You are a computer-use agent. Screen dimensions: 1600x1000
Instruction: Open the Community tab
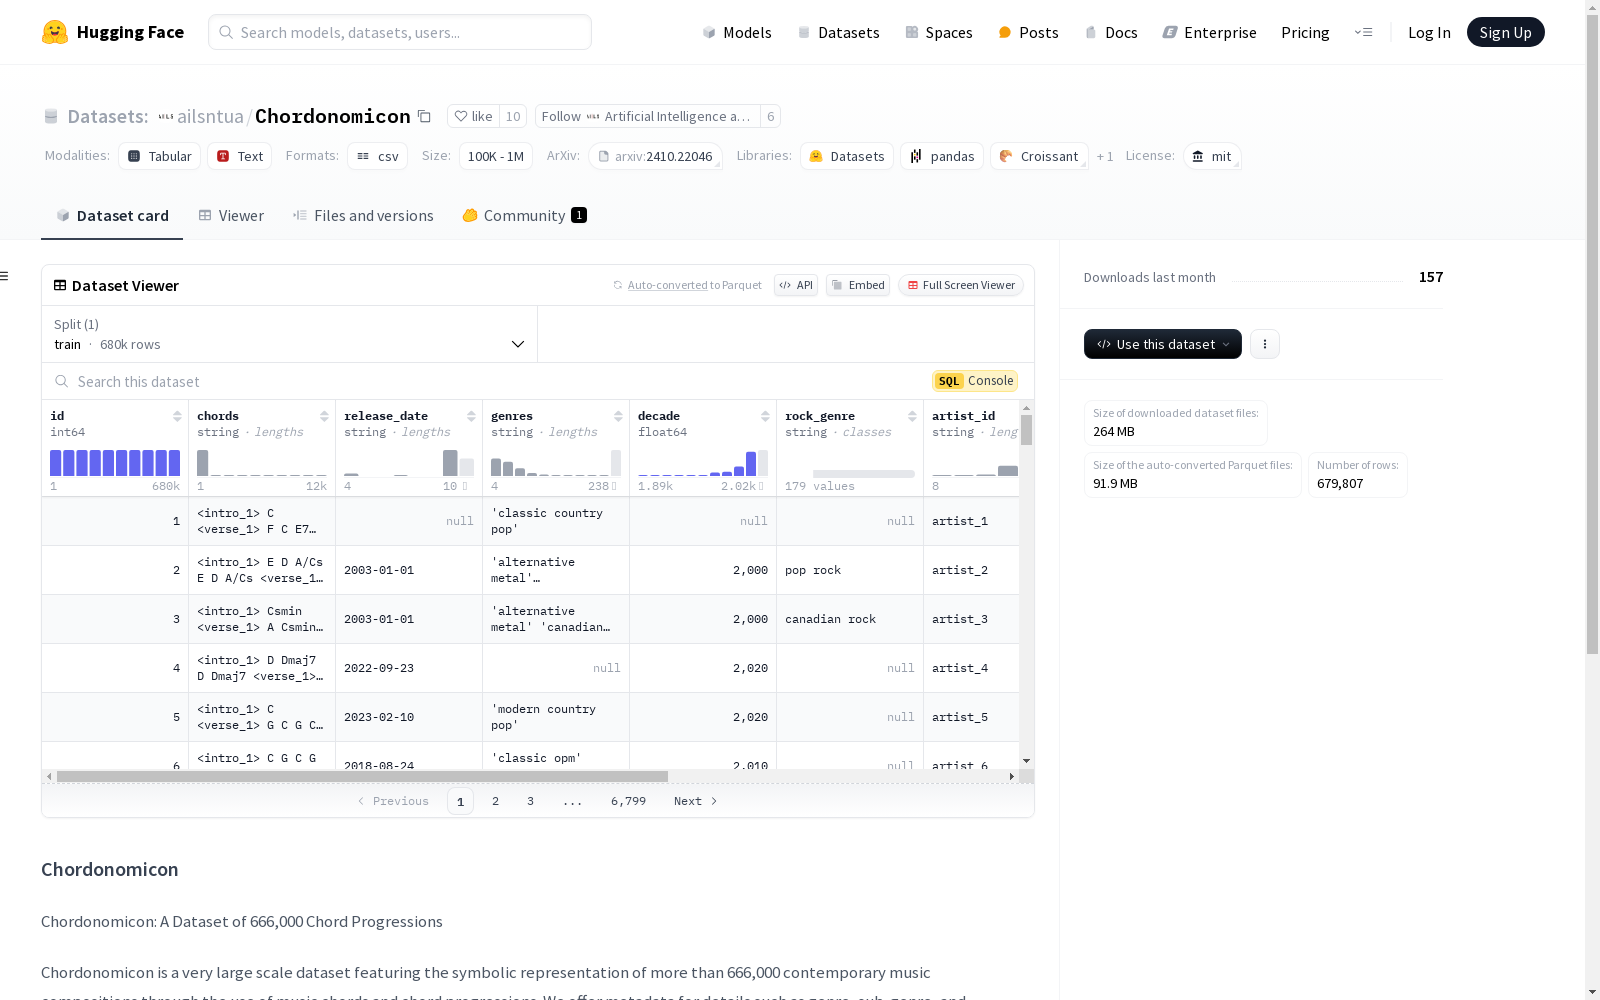click(524, 216)
